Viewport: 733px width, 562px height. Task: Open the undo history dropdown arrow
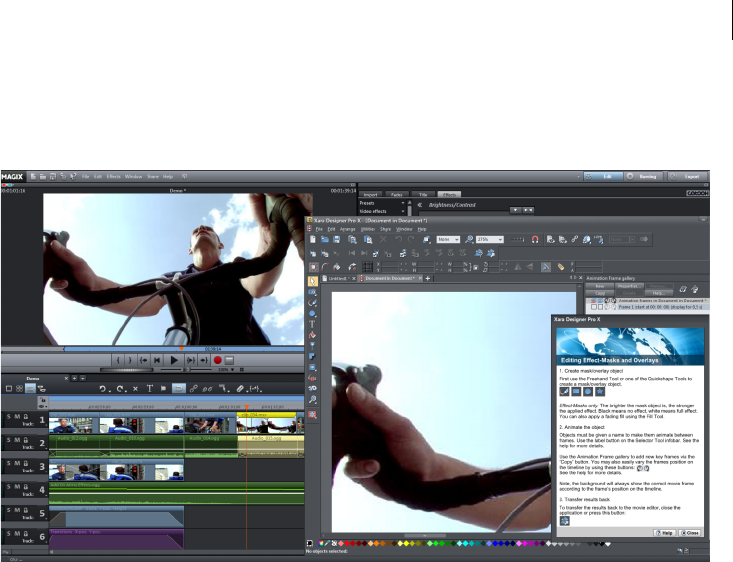coord(109,390)
